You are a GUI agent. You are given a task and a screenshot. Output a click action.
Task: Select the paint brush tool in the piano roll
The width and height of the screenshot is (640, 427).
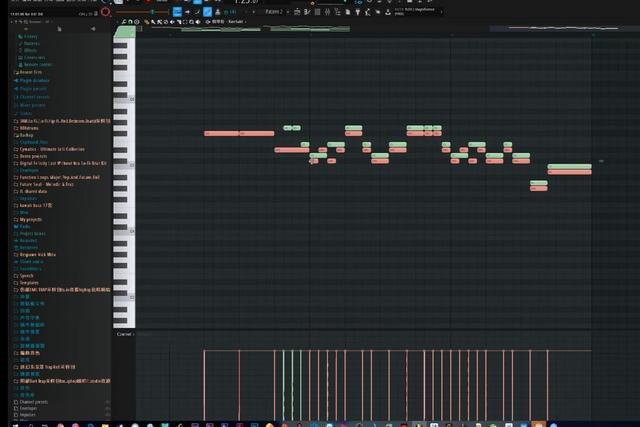click(153, 22)
